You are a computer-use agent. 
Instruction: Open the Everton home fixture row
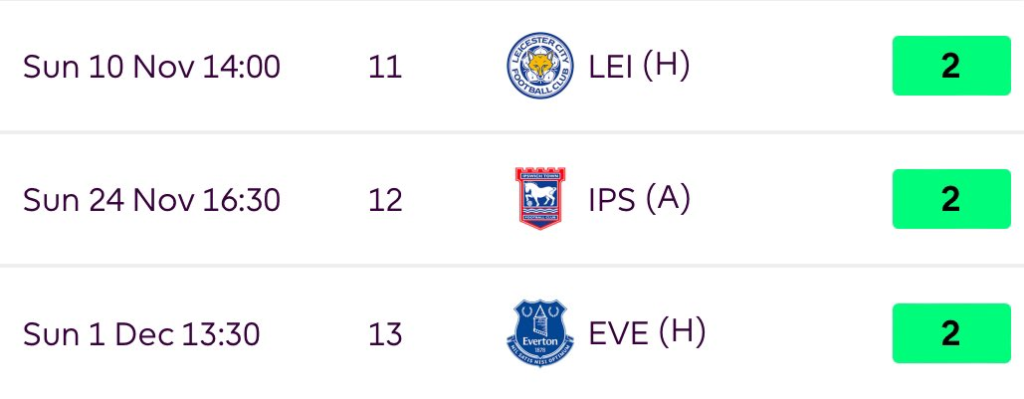click(x=512, y=333)
